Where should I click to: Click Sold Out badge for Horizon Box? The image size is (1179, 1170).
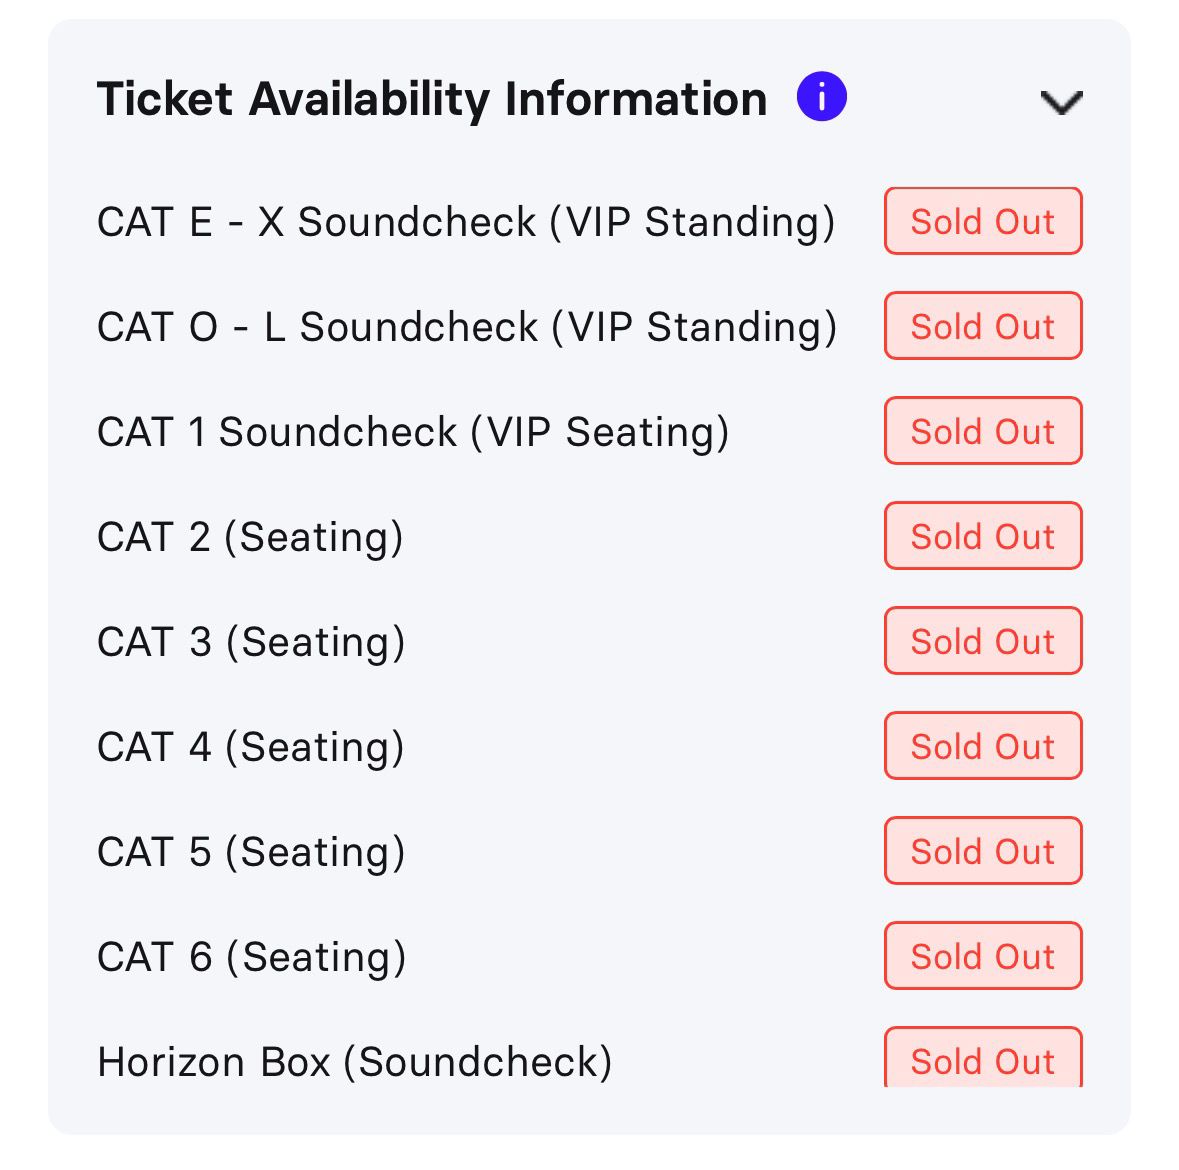coord(982,1059)
